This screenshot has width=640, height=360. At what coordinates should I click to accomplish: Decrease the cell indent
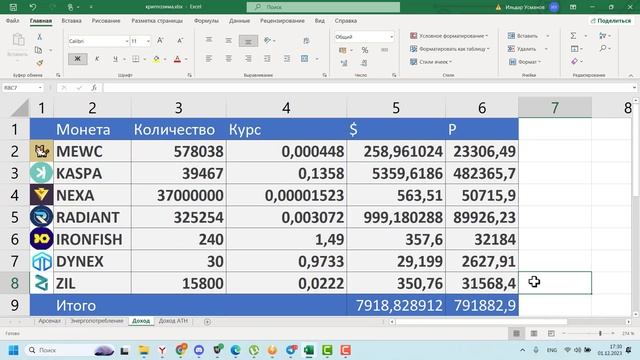pyautogui.click(x=267, y=59)
